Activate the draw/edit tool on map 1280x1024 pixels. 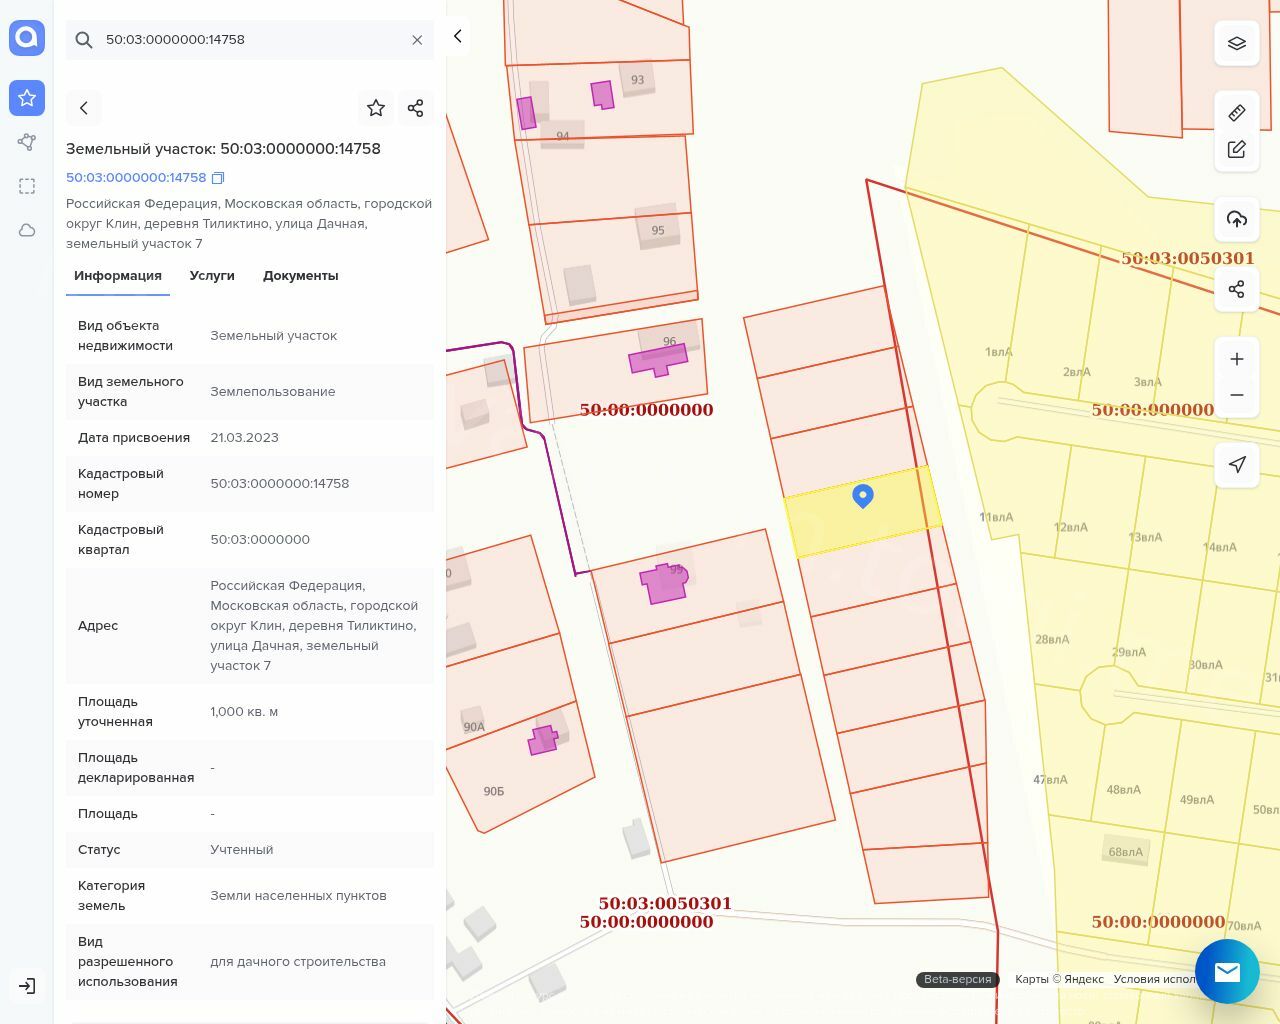1237,149
